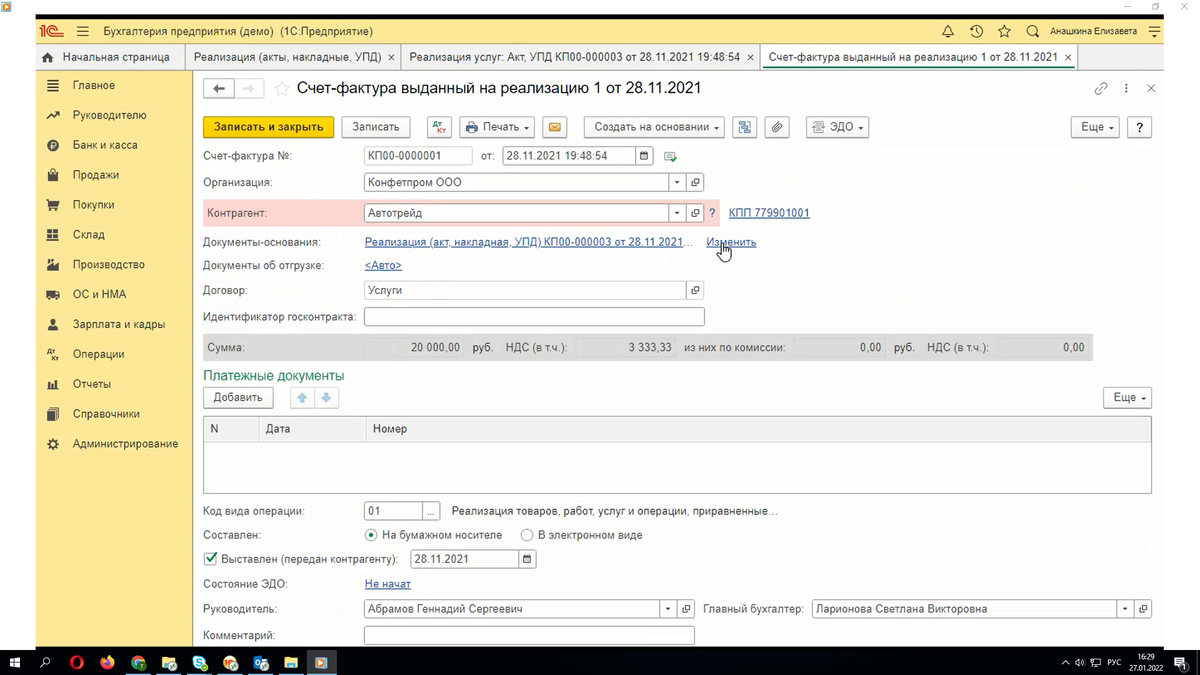Open the <Авто> shipment documents link
This screenshot has width=1200, height=675.
click(x=383, y=265)
